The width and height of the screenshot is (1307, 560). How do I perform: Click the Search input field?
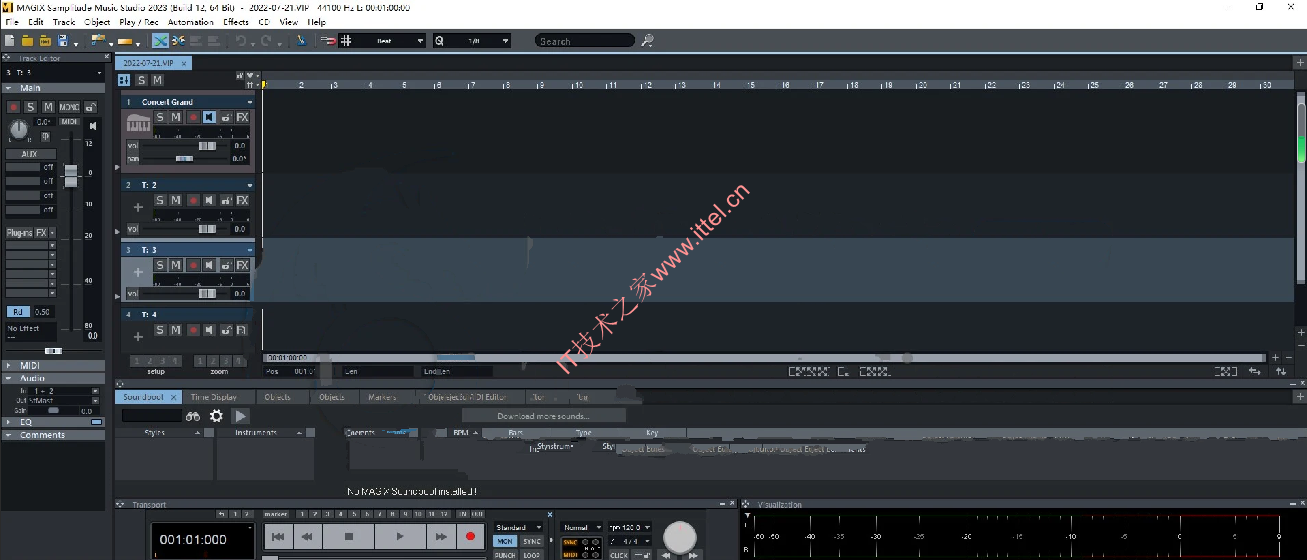(x=585, y=41)
